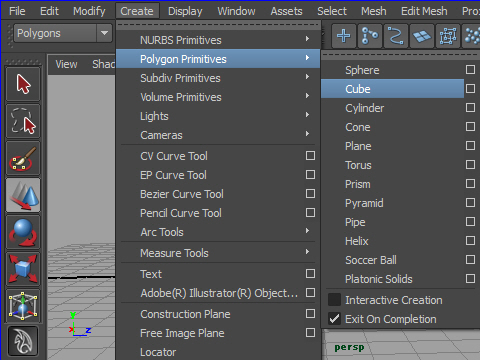Image resolution: width=480 pixels, height=360 pixels.
Task: Open Text options box
Action: coord(310,274)
